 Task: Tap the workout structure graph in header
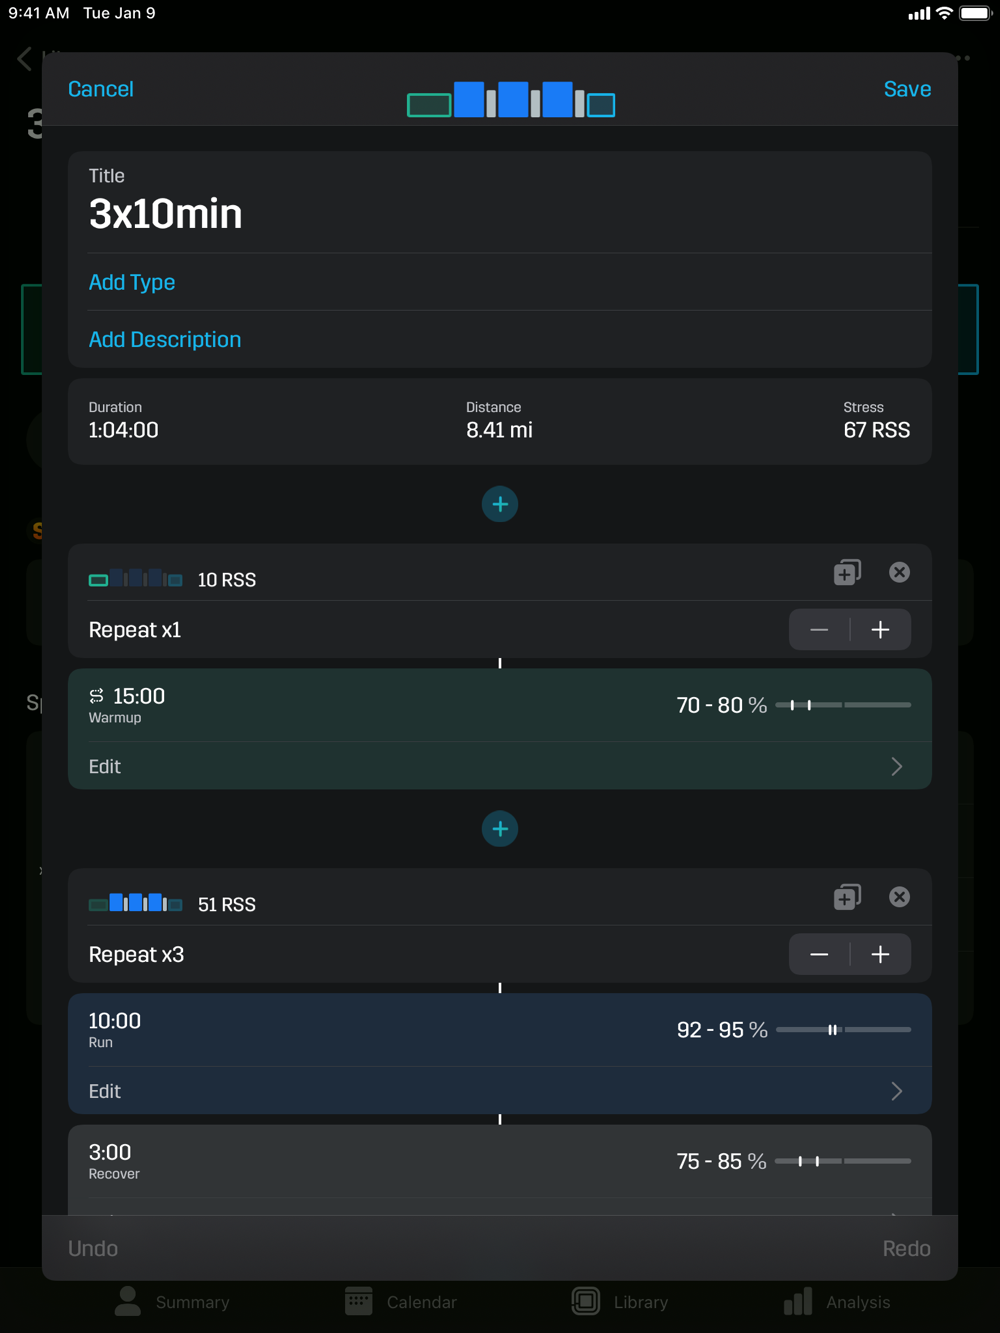point(511,100)
